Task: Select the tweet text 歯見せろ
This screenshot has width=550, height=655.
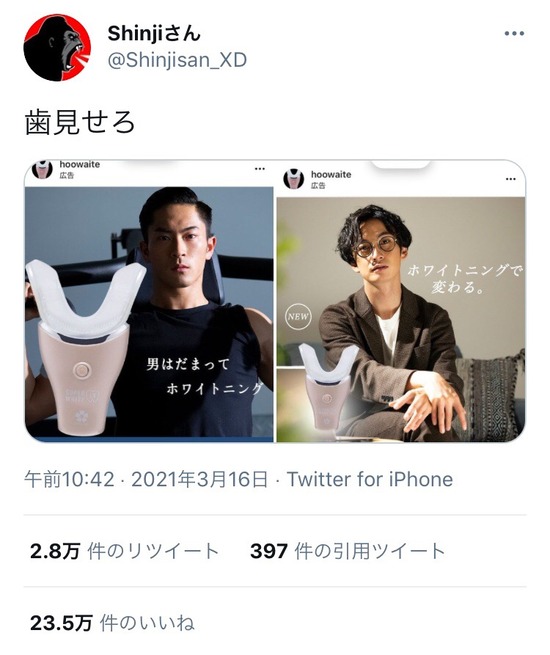Action: (x=79, y=123)
